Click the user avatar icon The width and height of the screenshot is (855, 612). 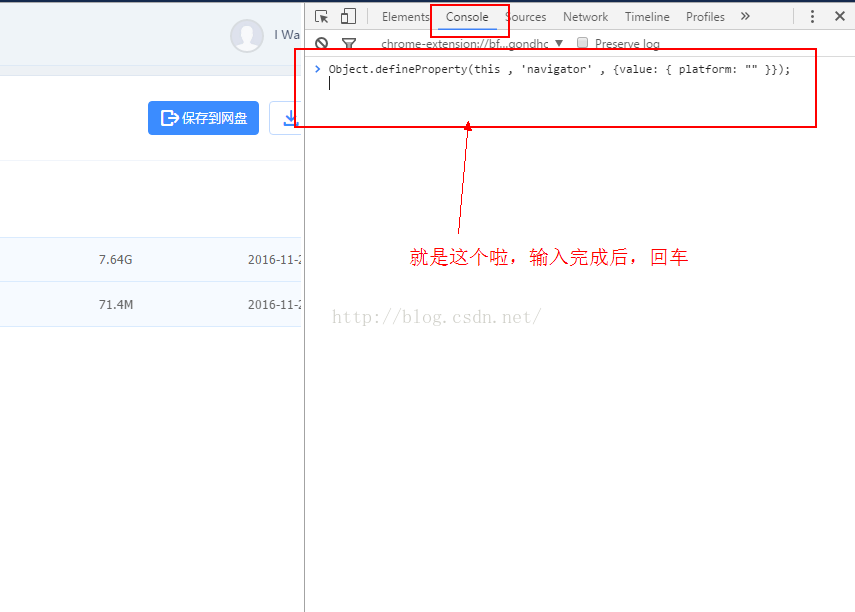tap(247, 35)
